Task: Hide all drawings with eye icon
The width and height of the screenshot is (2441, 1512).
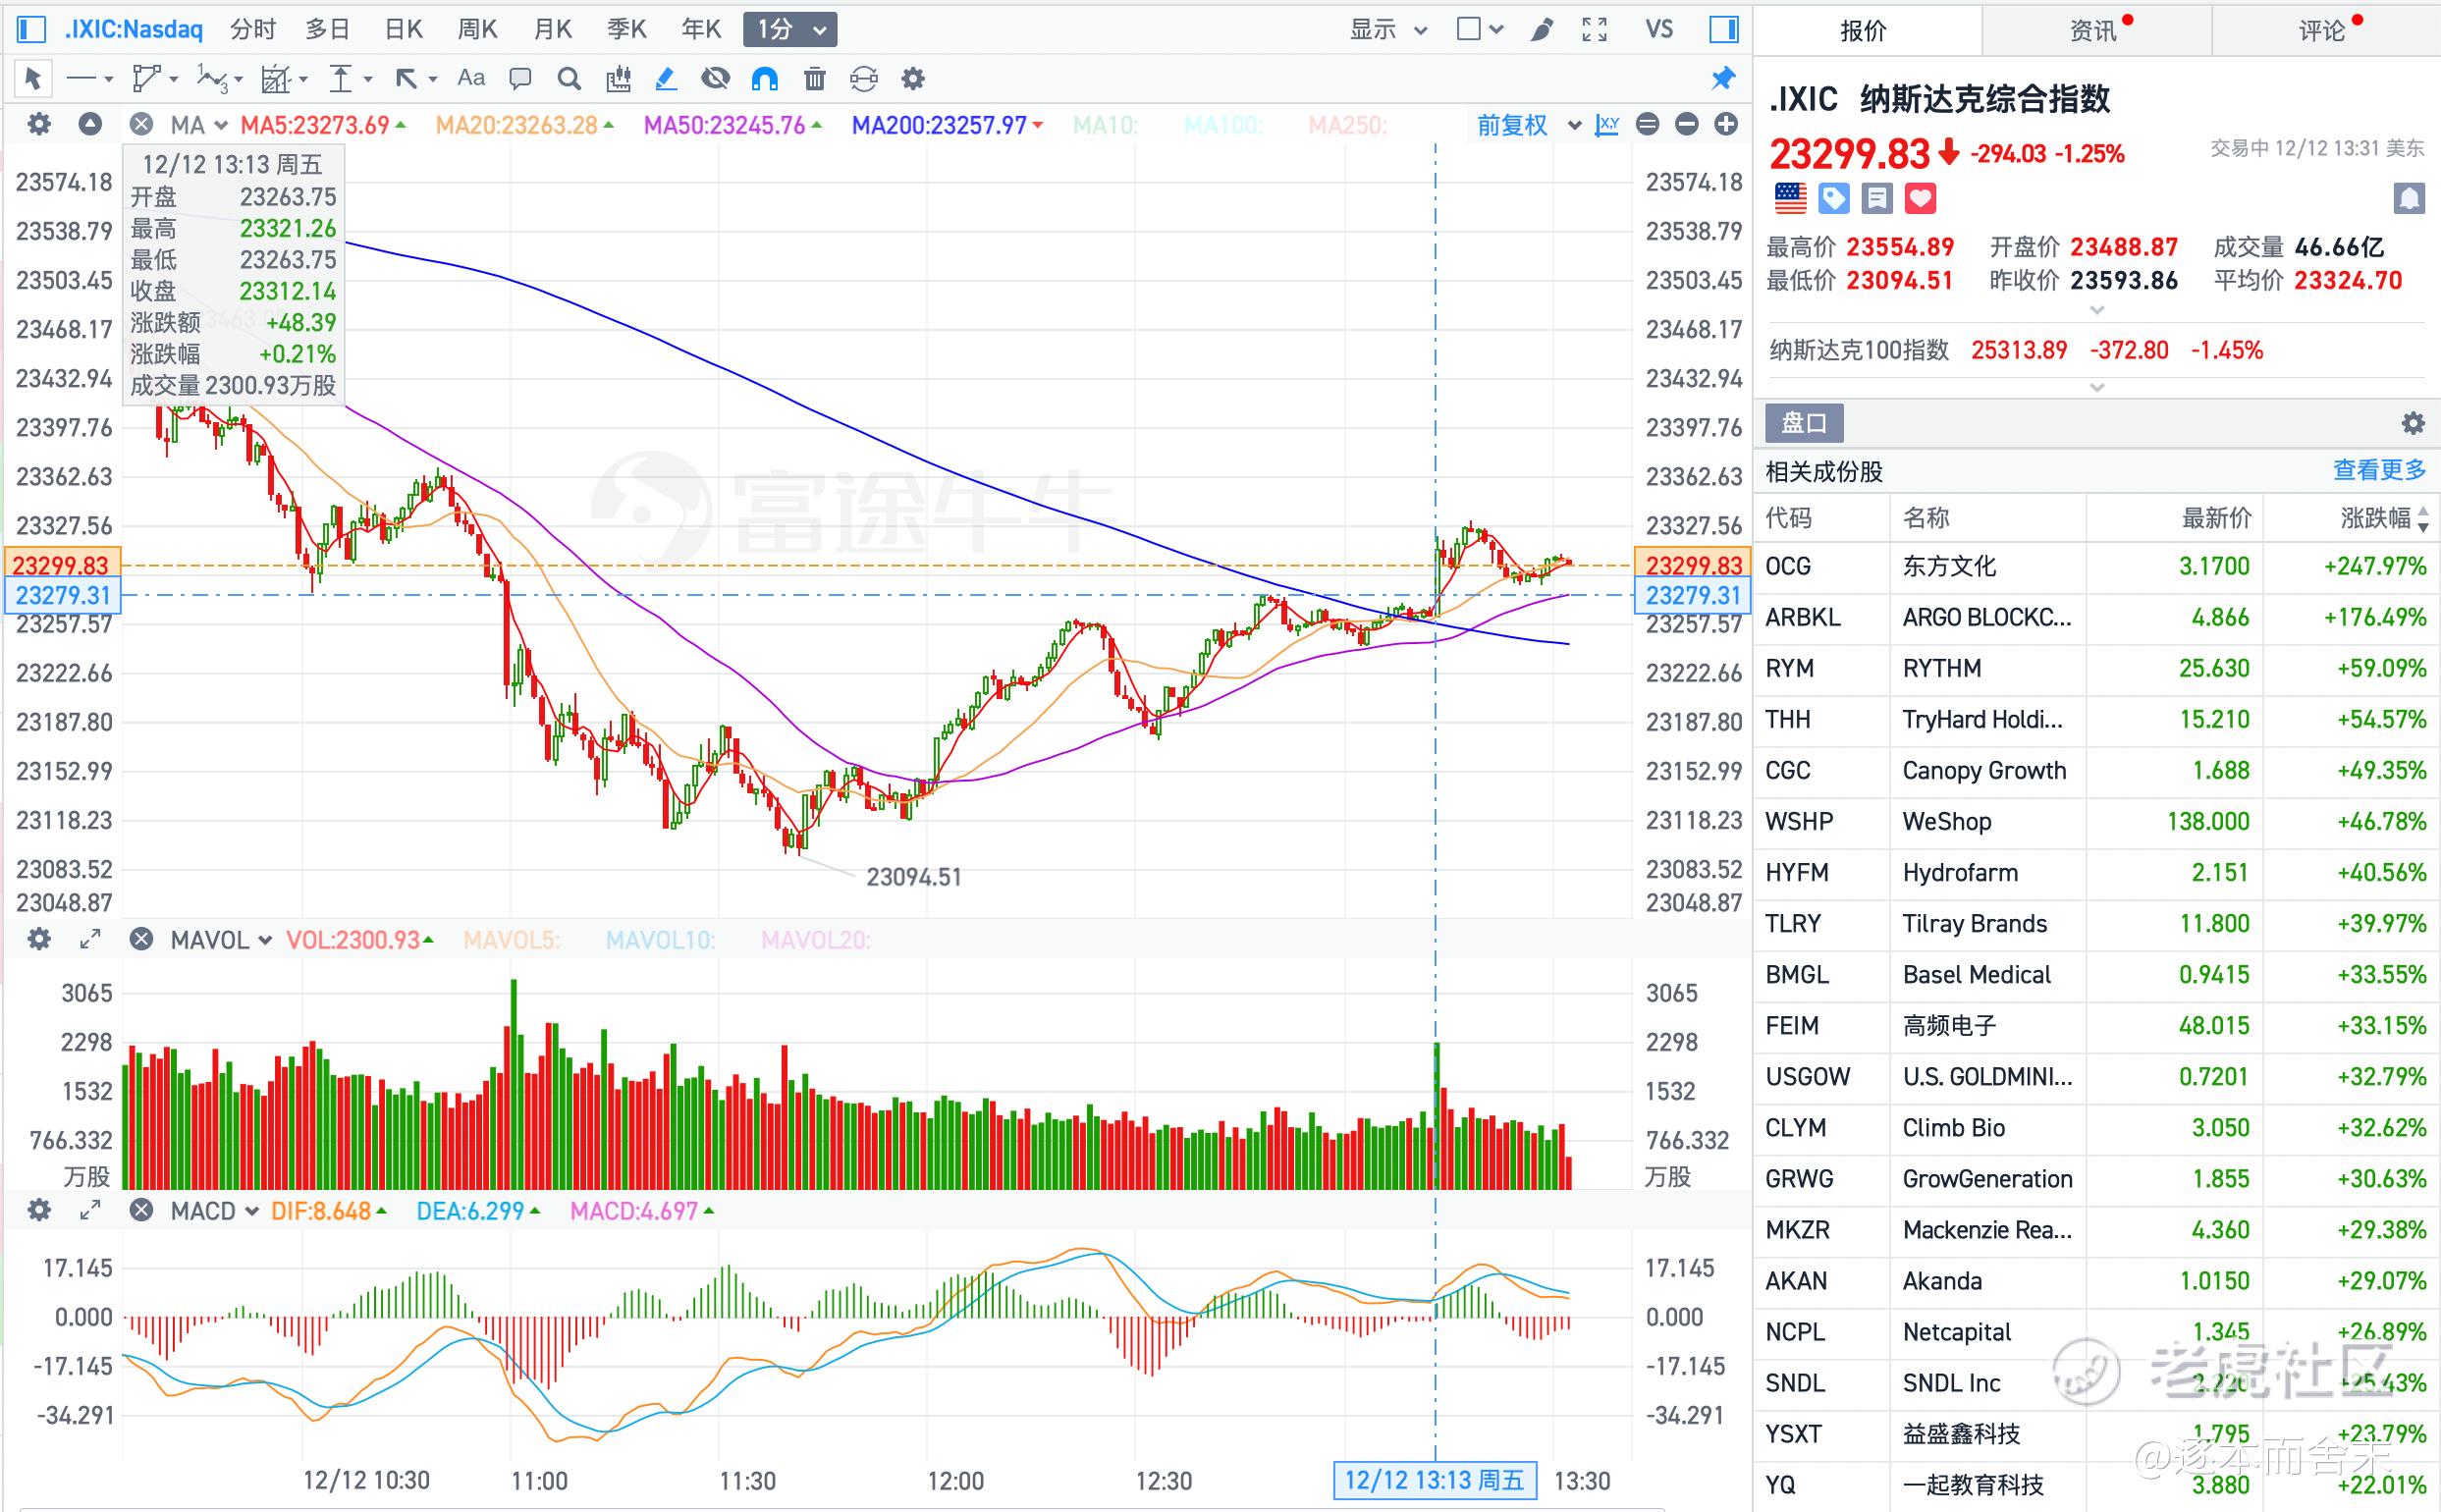Action: point(715,78)
